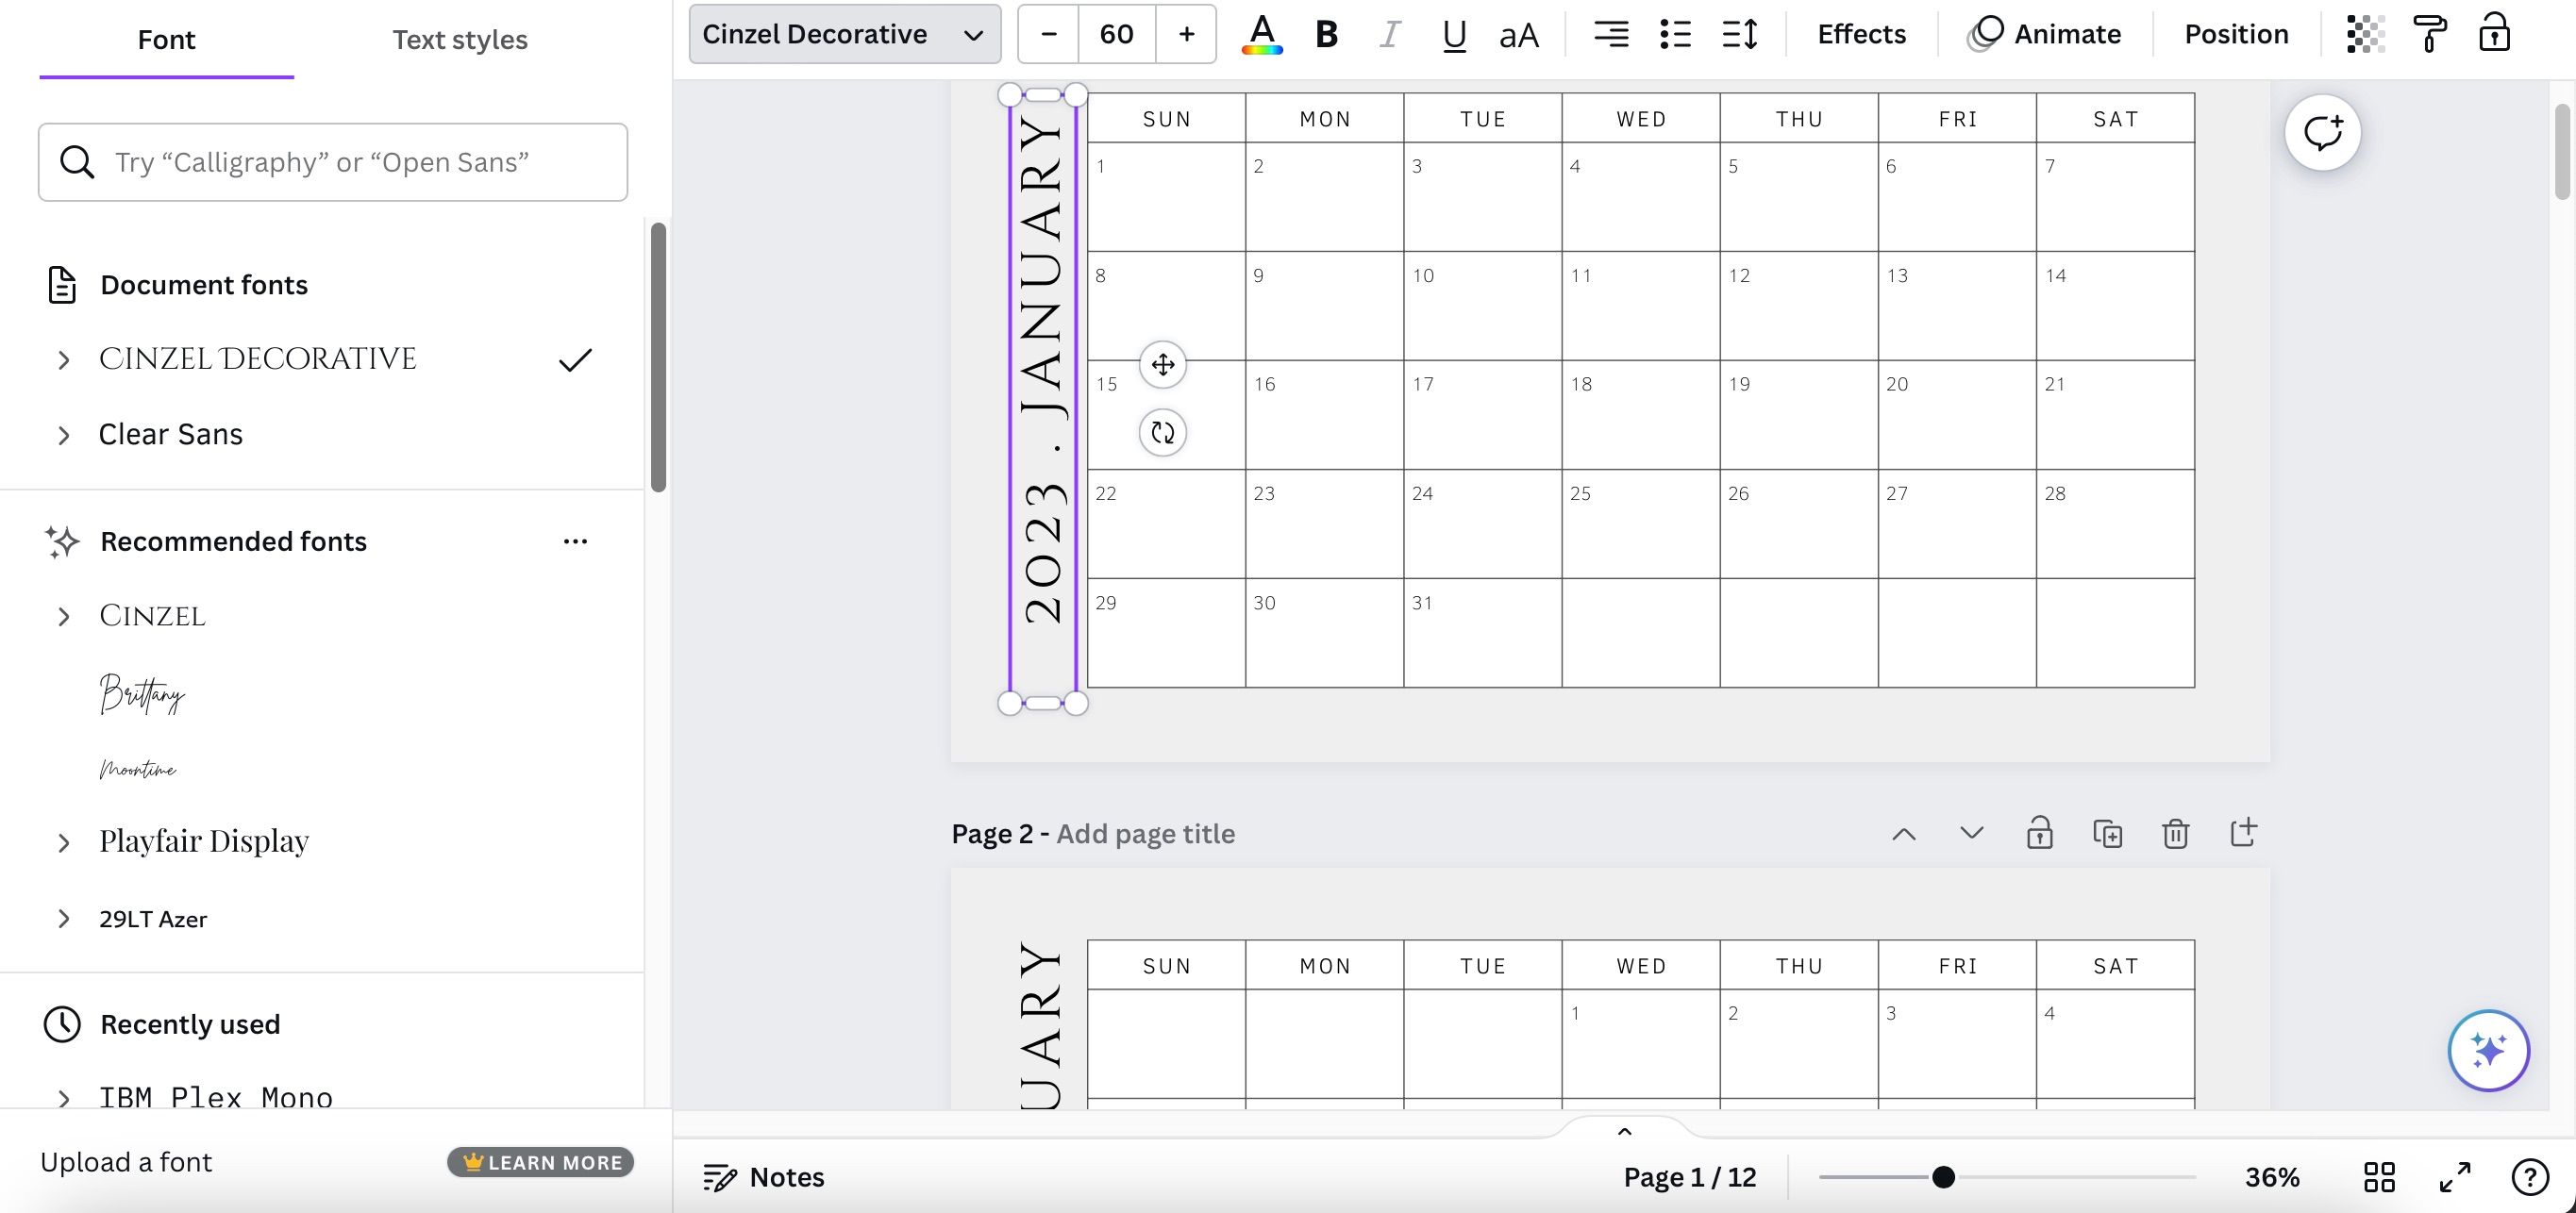The width and height of the screenshot is (2576, 1213).
Task: Open the Cinzel Decorative font dropdown
Action: pos(844,35)
